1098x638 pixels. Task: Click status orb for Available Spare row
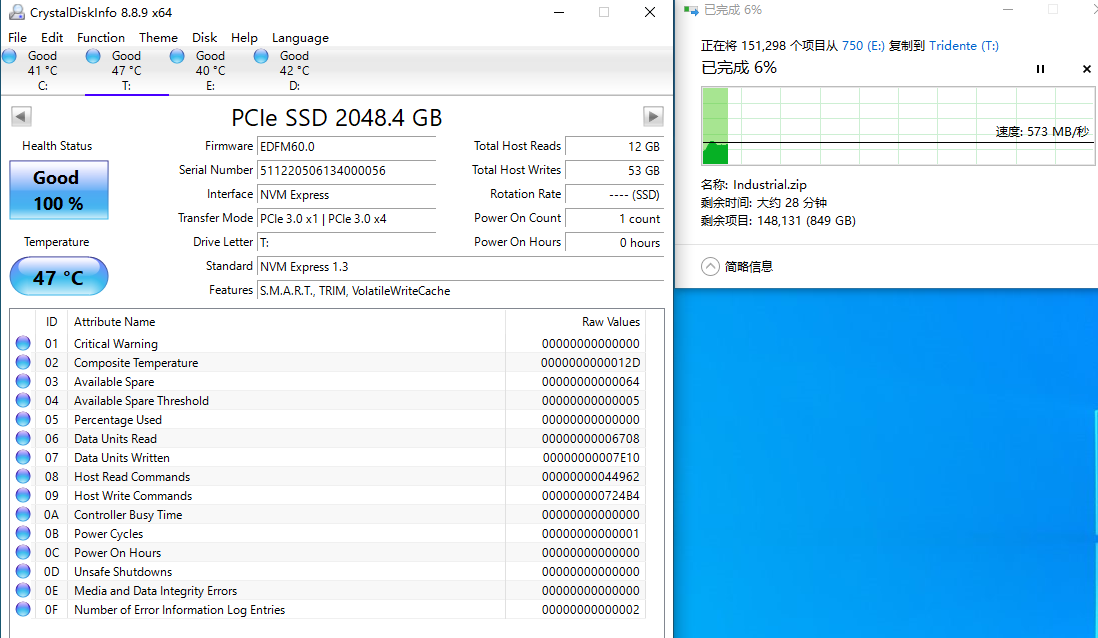point(23,381)
